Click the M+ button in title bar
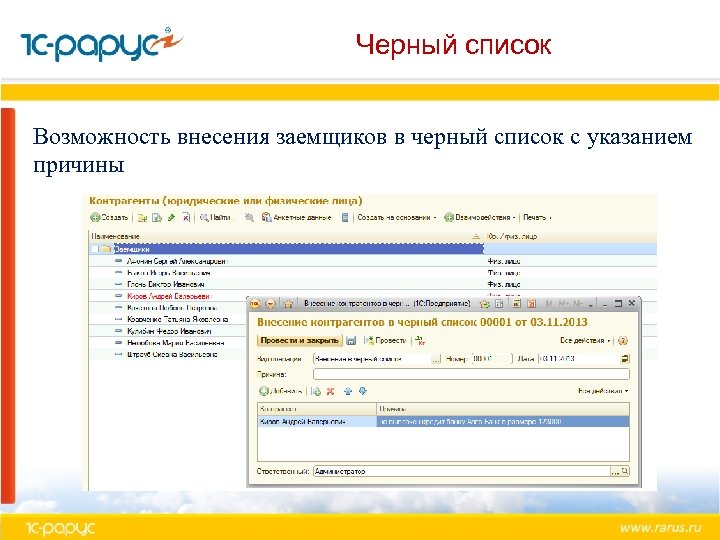 point(563,304)
